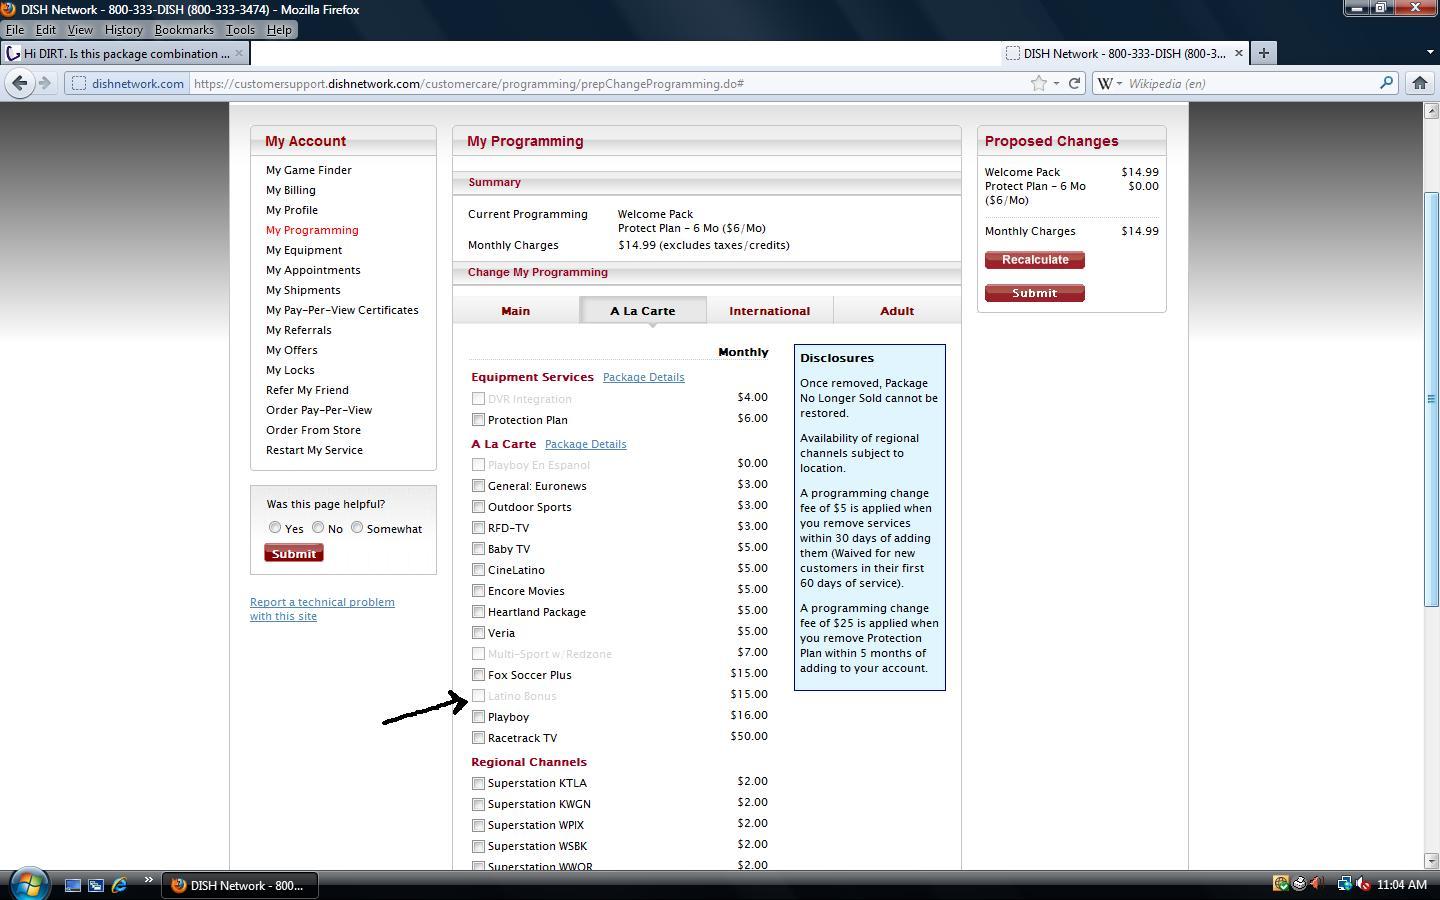Open My Equipment in sidebar

point(304,250)
